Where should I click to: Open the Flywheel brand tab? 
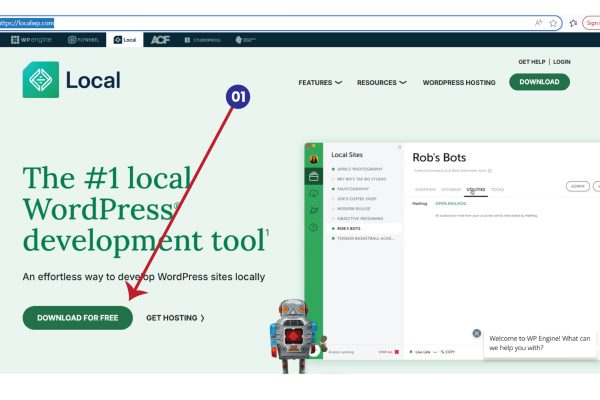pyautogui.click(x=83, y=40)
